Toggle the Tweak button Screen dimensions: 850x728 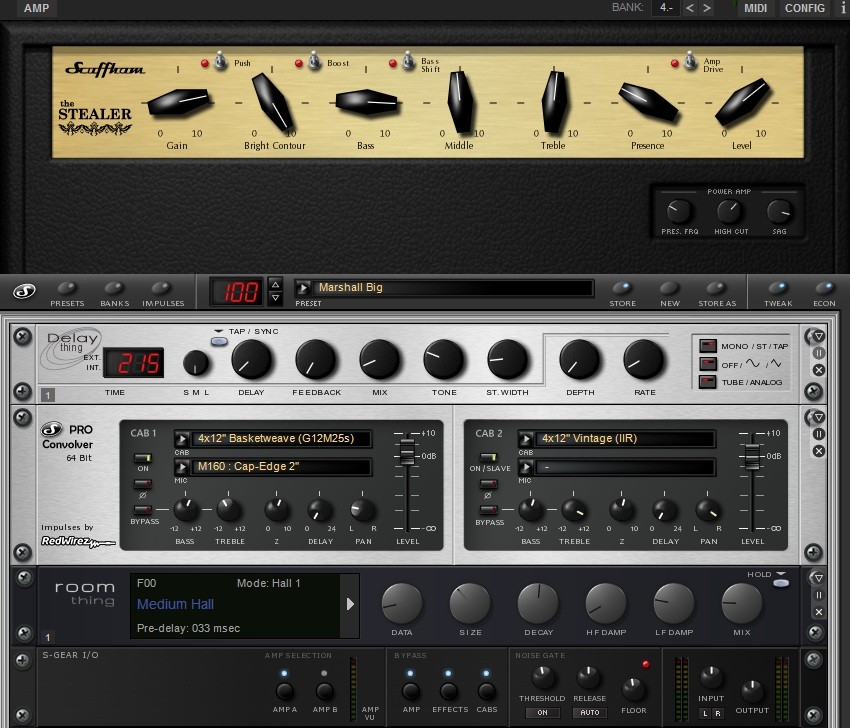(778, 288)
